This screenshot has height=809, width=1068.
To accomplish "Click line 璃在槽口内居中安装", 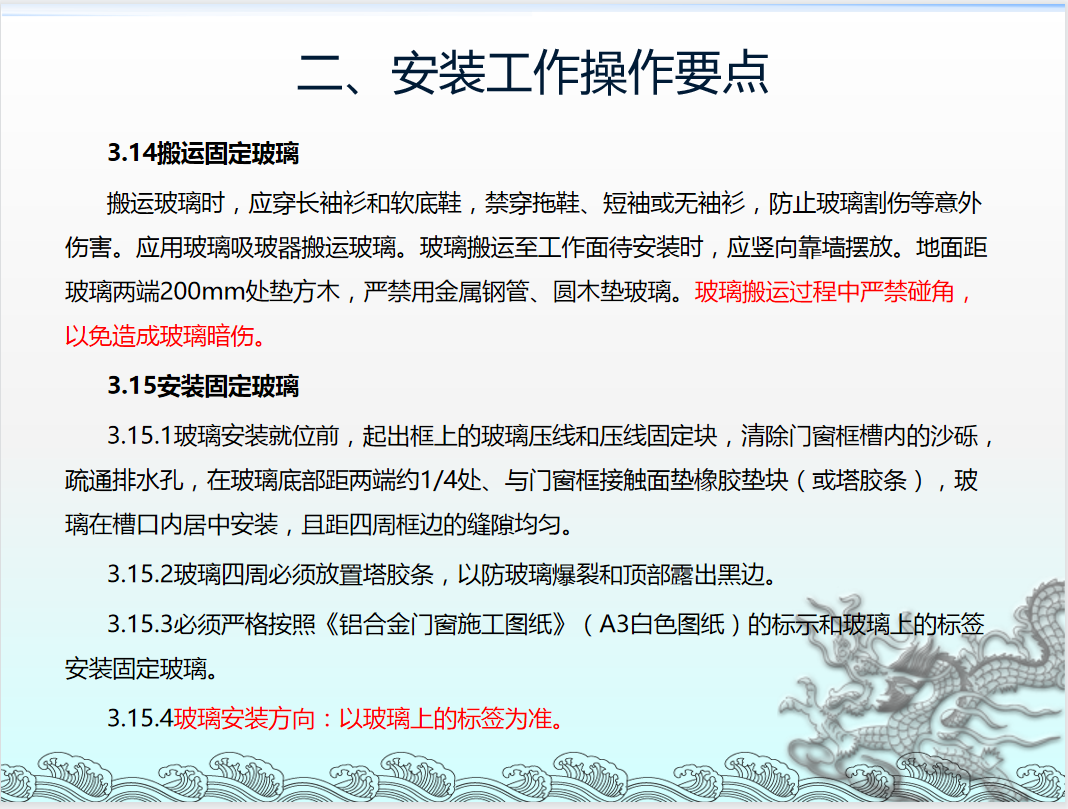I will [x=319, y=525].
